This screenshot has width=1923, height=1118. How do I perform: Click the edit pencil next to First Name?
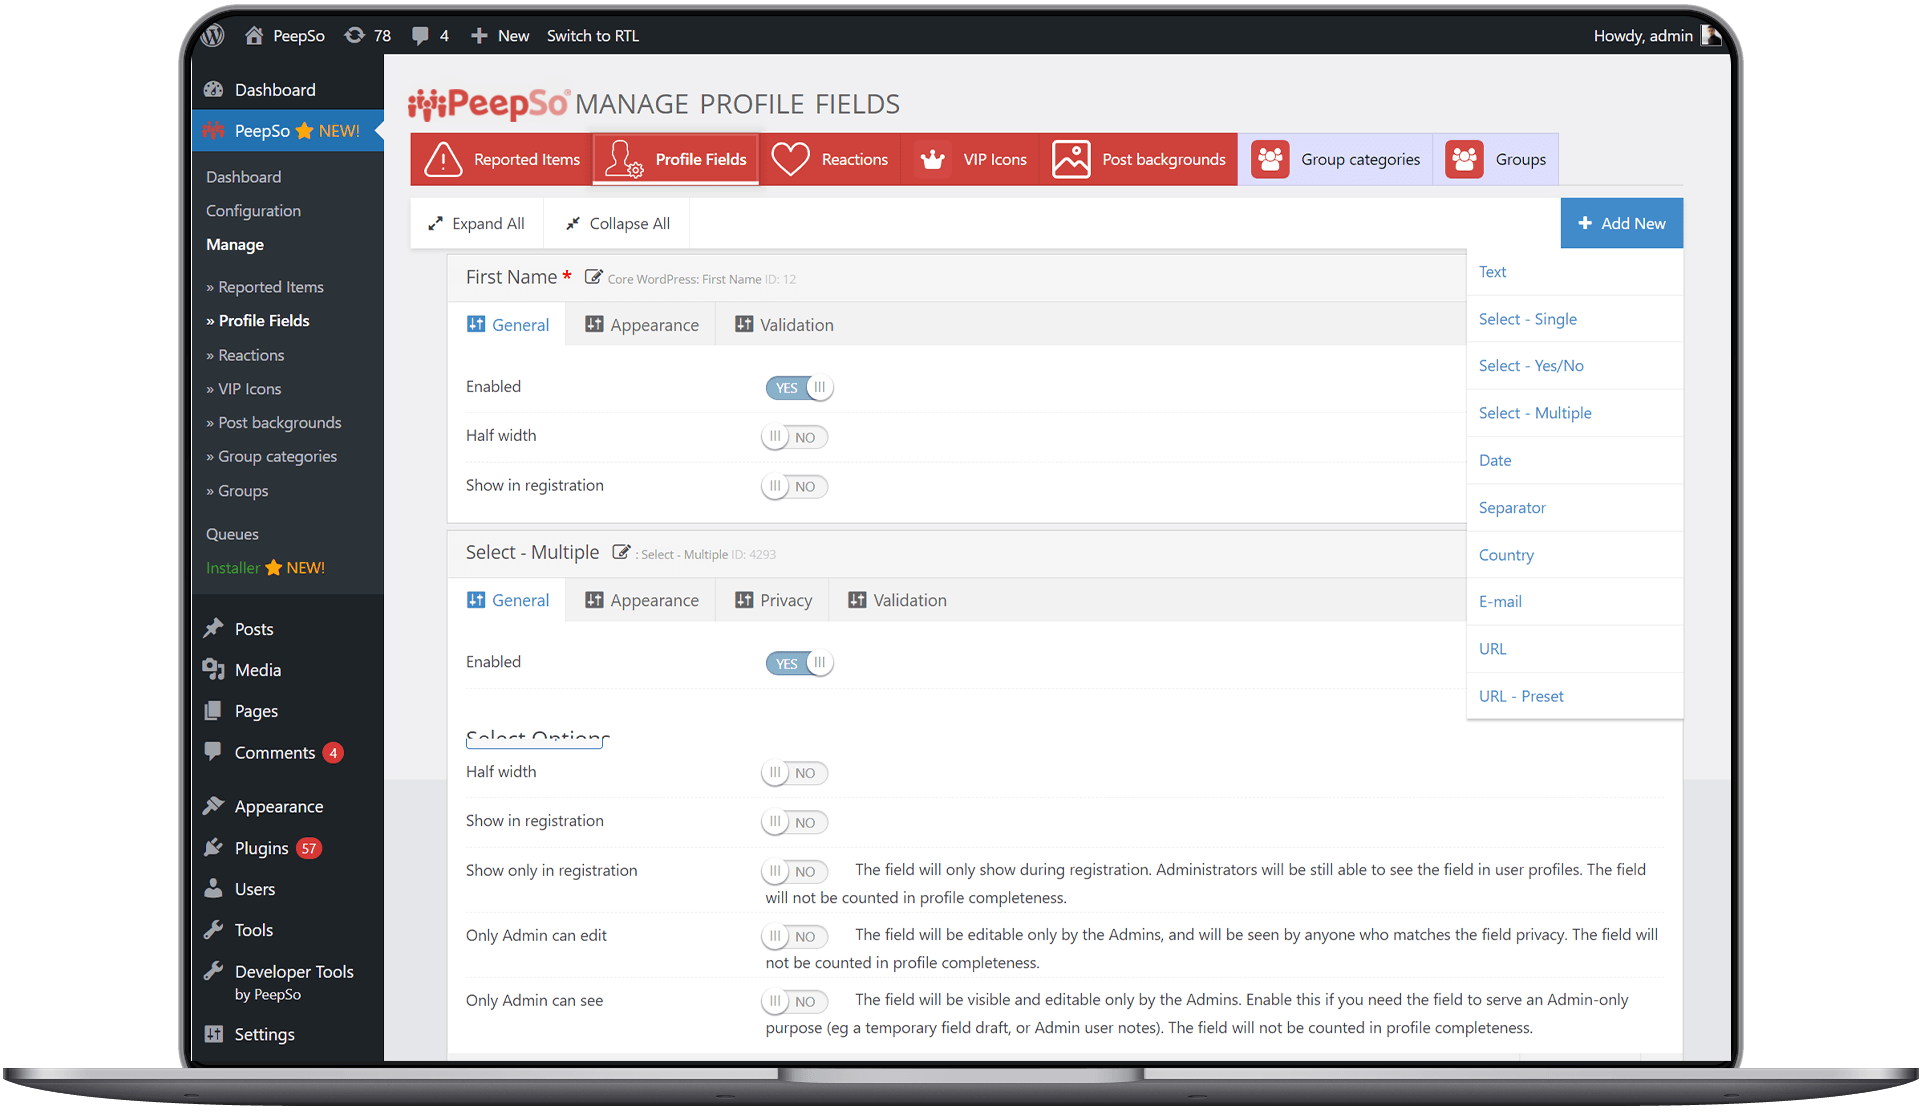593,277
